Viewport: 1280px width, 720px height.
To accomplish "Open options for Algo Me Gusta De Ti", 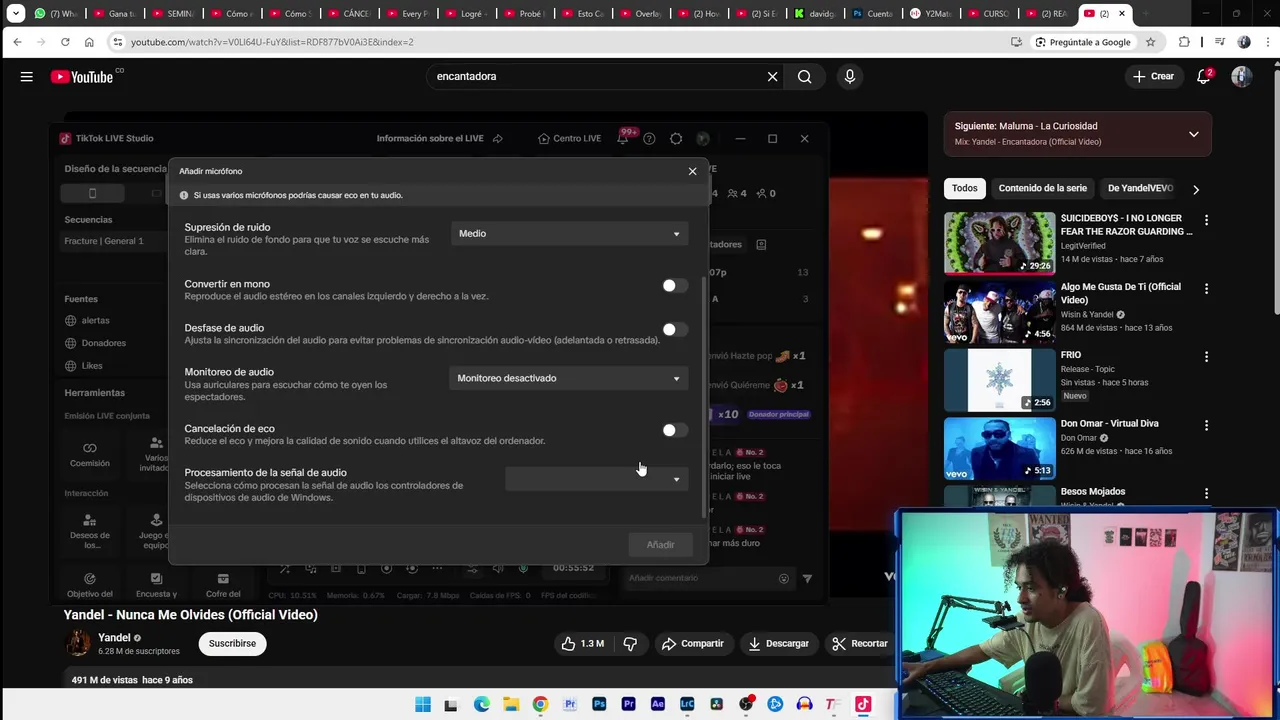I will coord(1206,288).
